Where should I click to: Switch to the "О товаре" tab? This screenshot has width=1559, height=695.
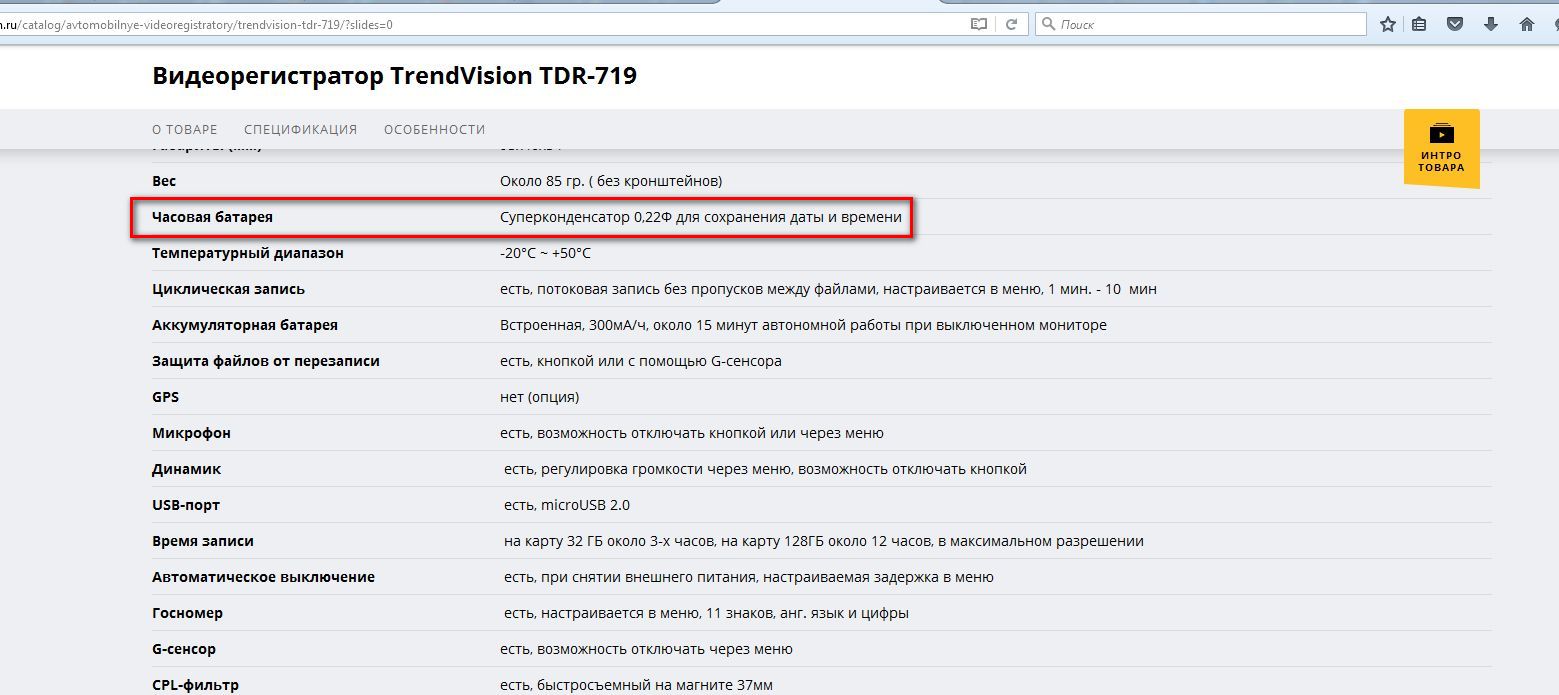click(184, 129)
